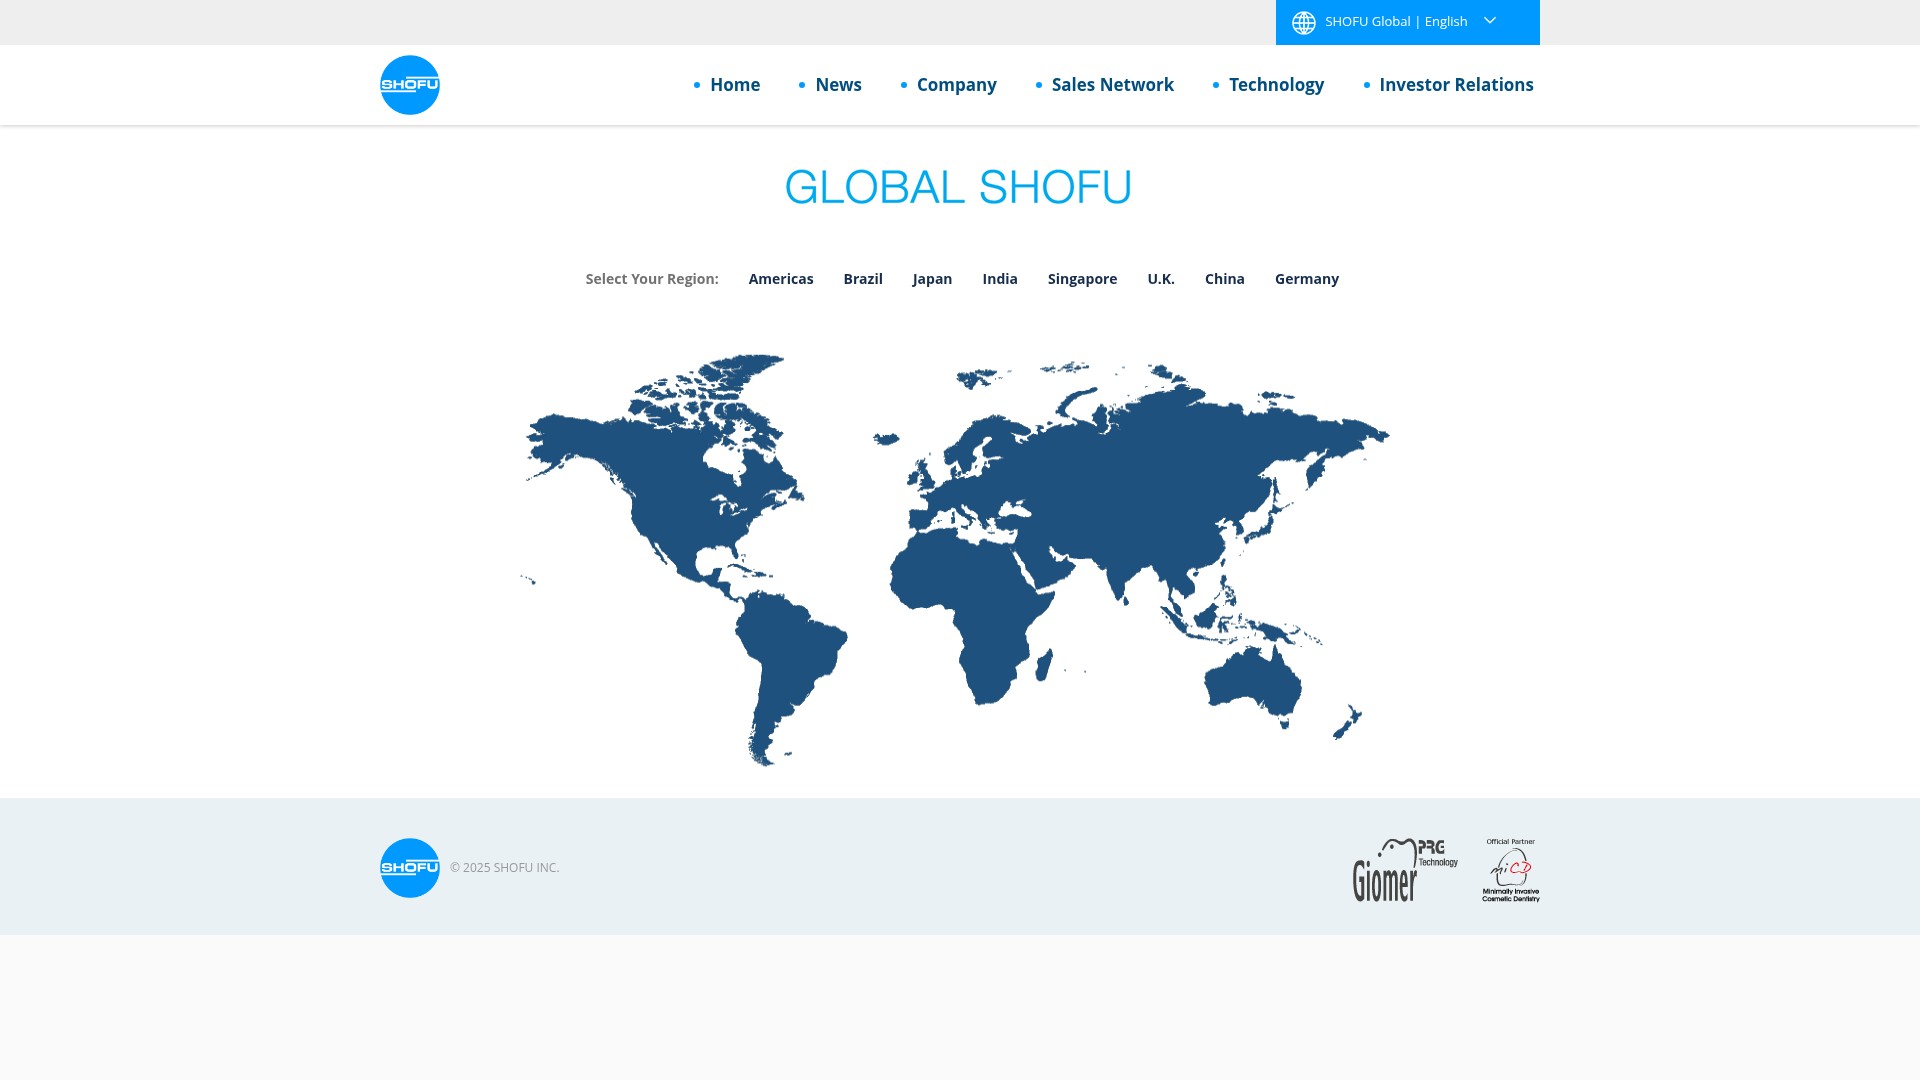This screenshot has height=1080, width=1920.
Task: Click the © 2025 SHOFU INC. text
Action: 504,868
